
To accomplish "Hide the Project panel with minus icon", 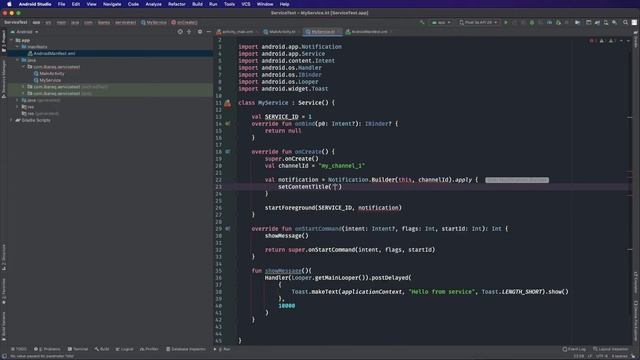I will click(x=209, y=31).
